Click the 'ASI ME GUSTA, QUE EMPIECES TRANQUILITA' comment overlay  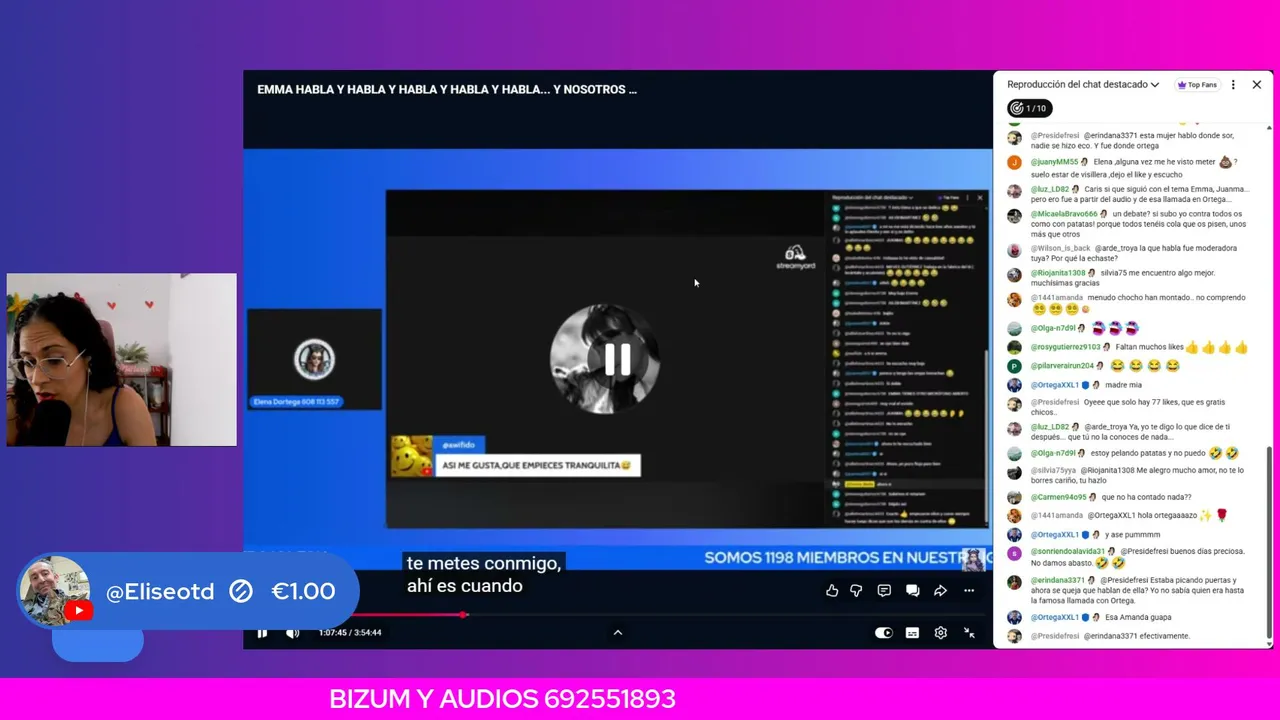537,465
